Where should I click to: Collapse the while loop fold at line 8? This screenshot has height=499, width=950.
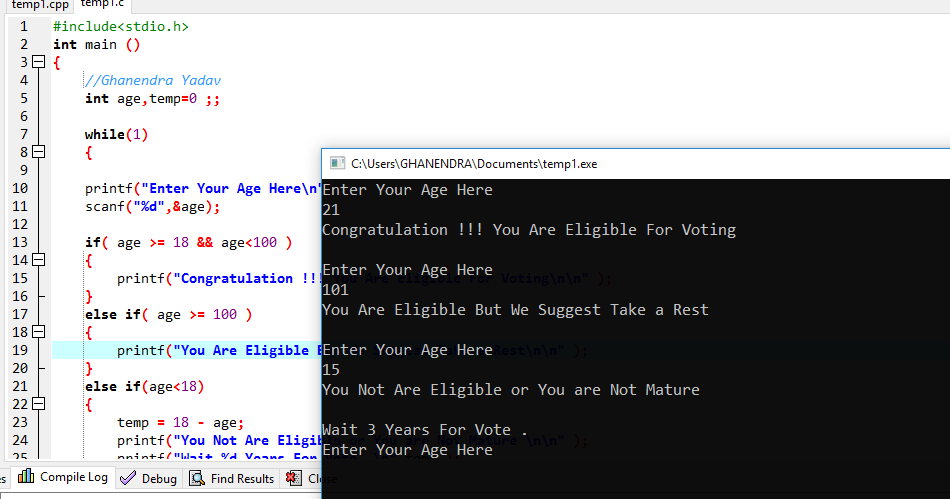click(39, 152)
